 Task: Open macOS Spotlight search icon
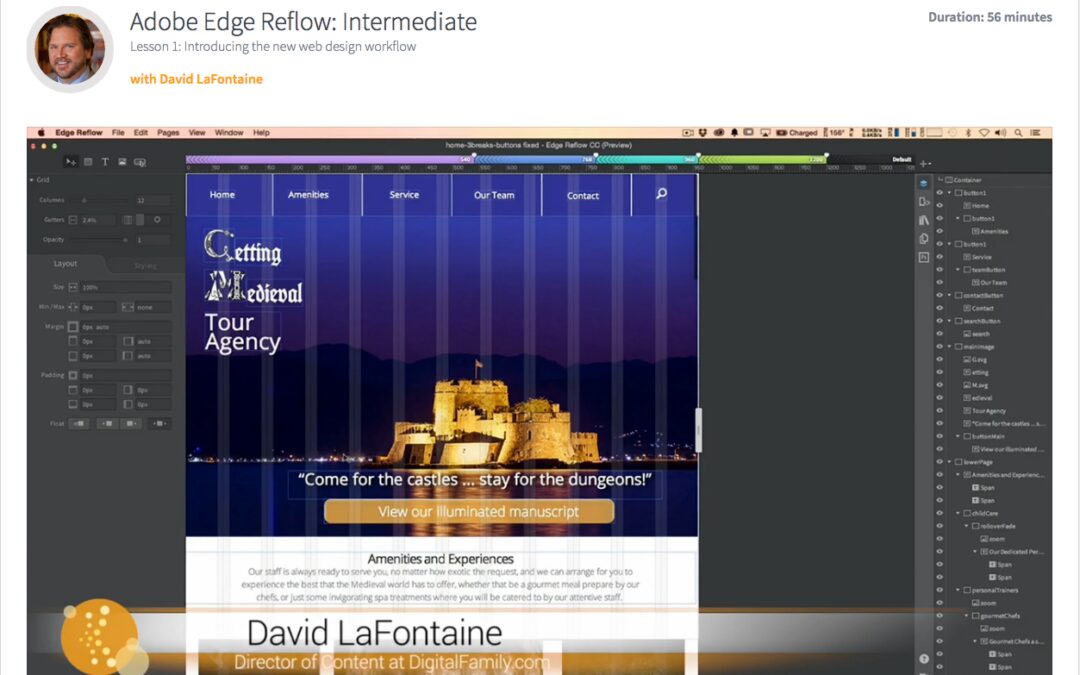1018,132
